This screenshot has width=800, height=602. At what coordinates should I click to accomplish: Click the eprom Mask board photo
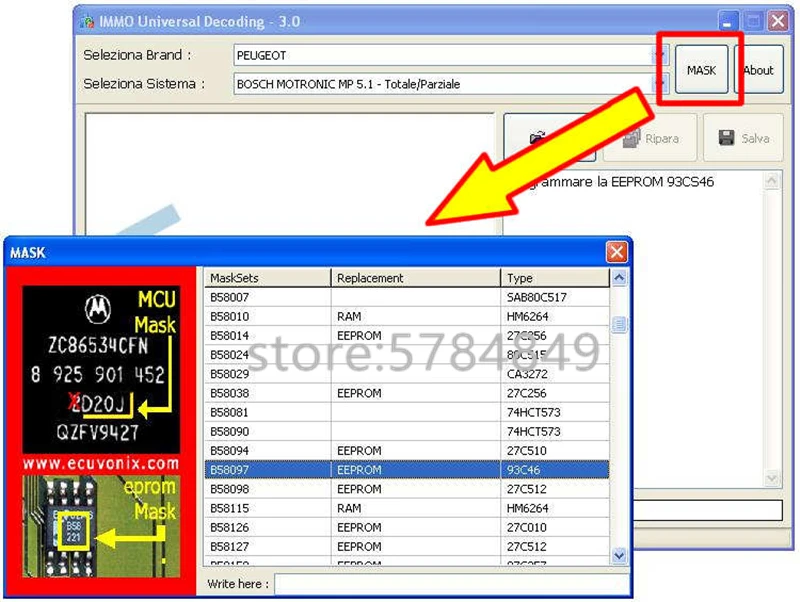(x=101, y=526)
